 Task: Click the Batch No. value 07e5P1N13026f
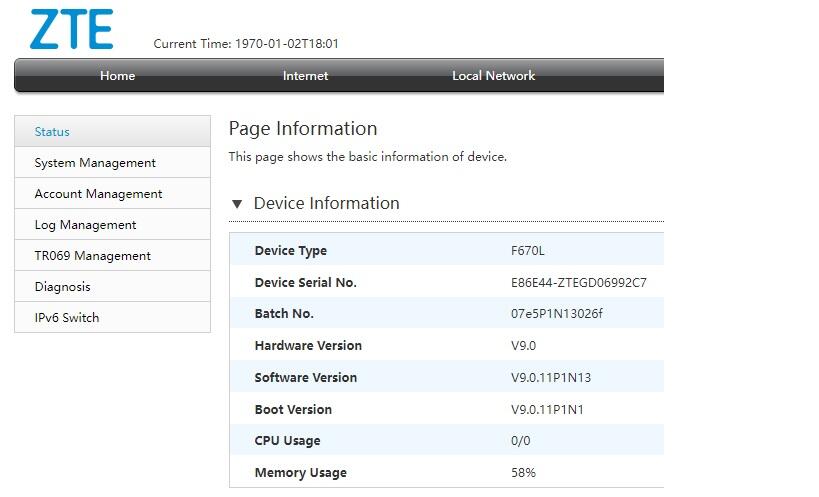[556, 314]
